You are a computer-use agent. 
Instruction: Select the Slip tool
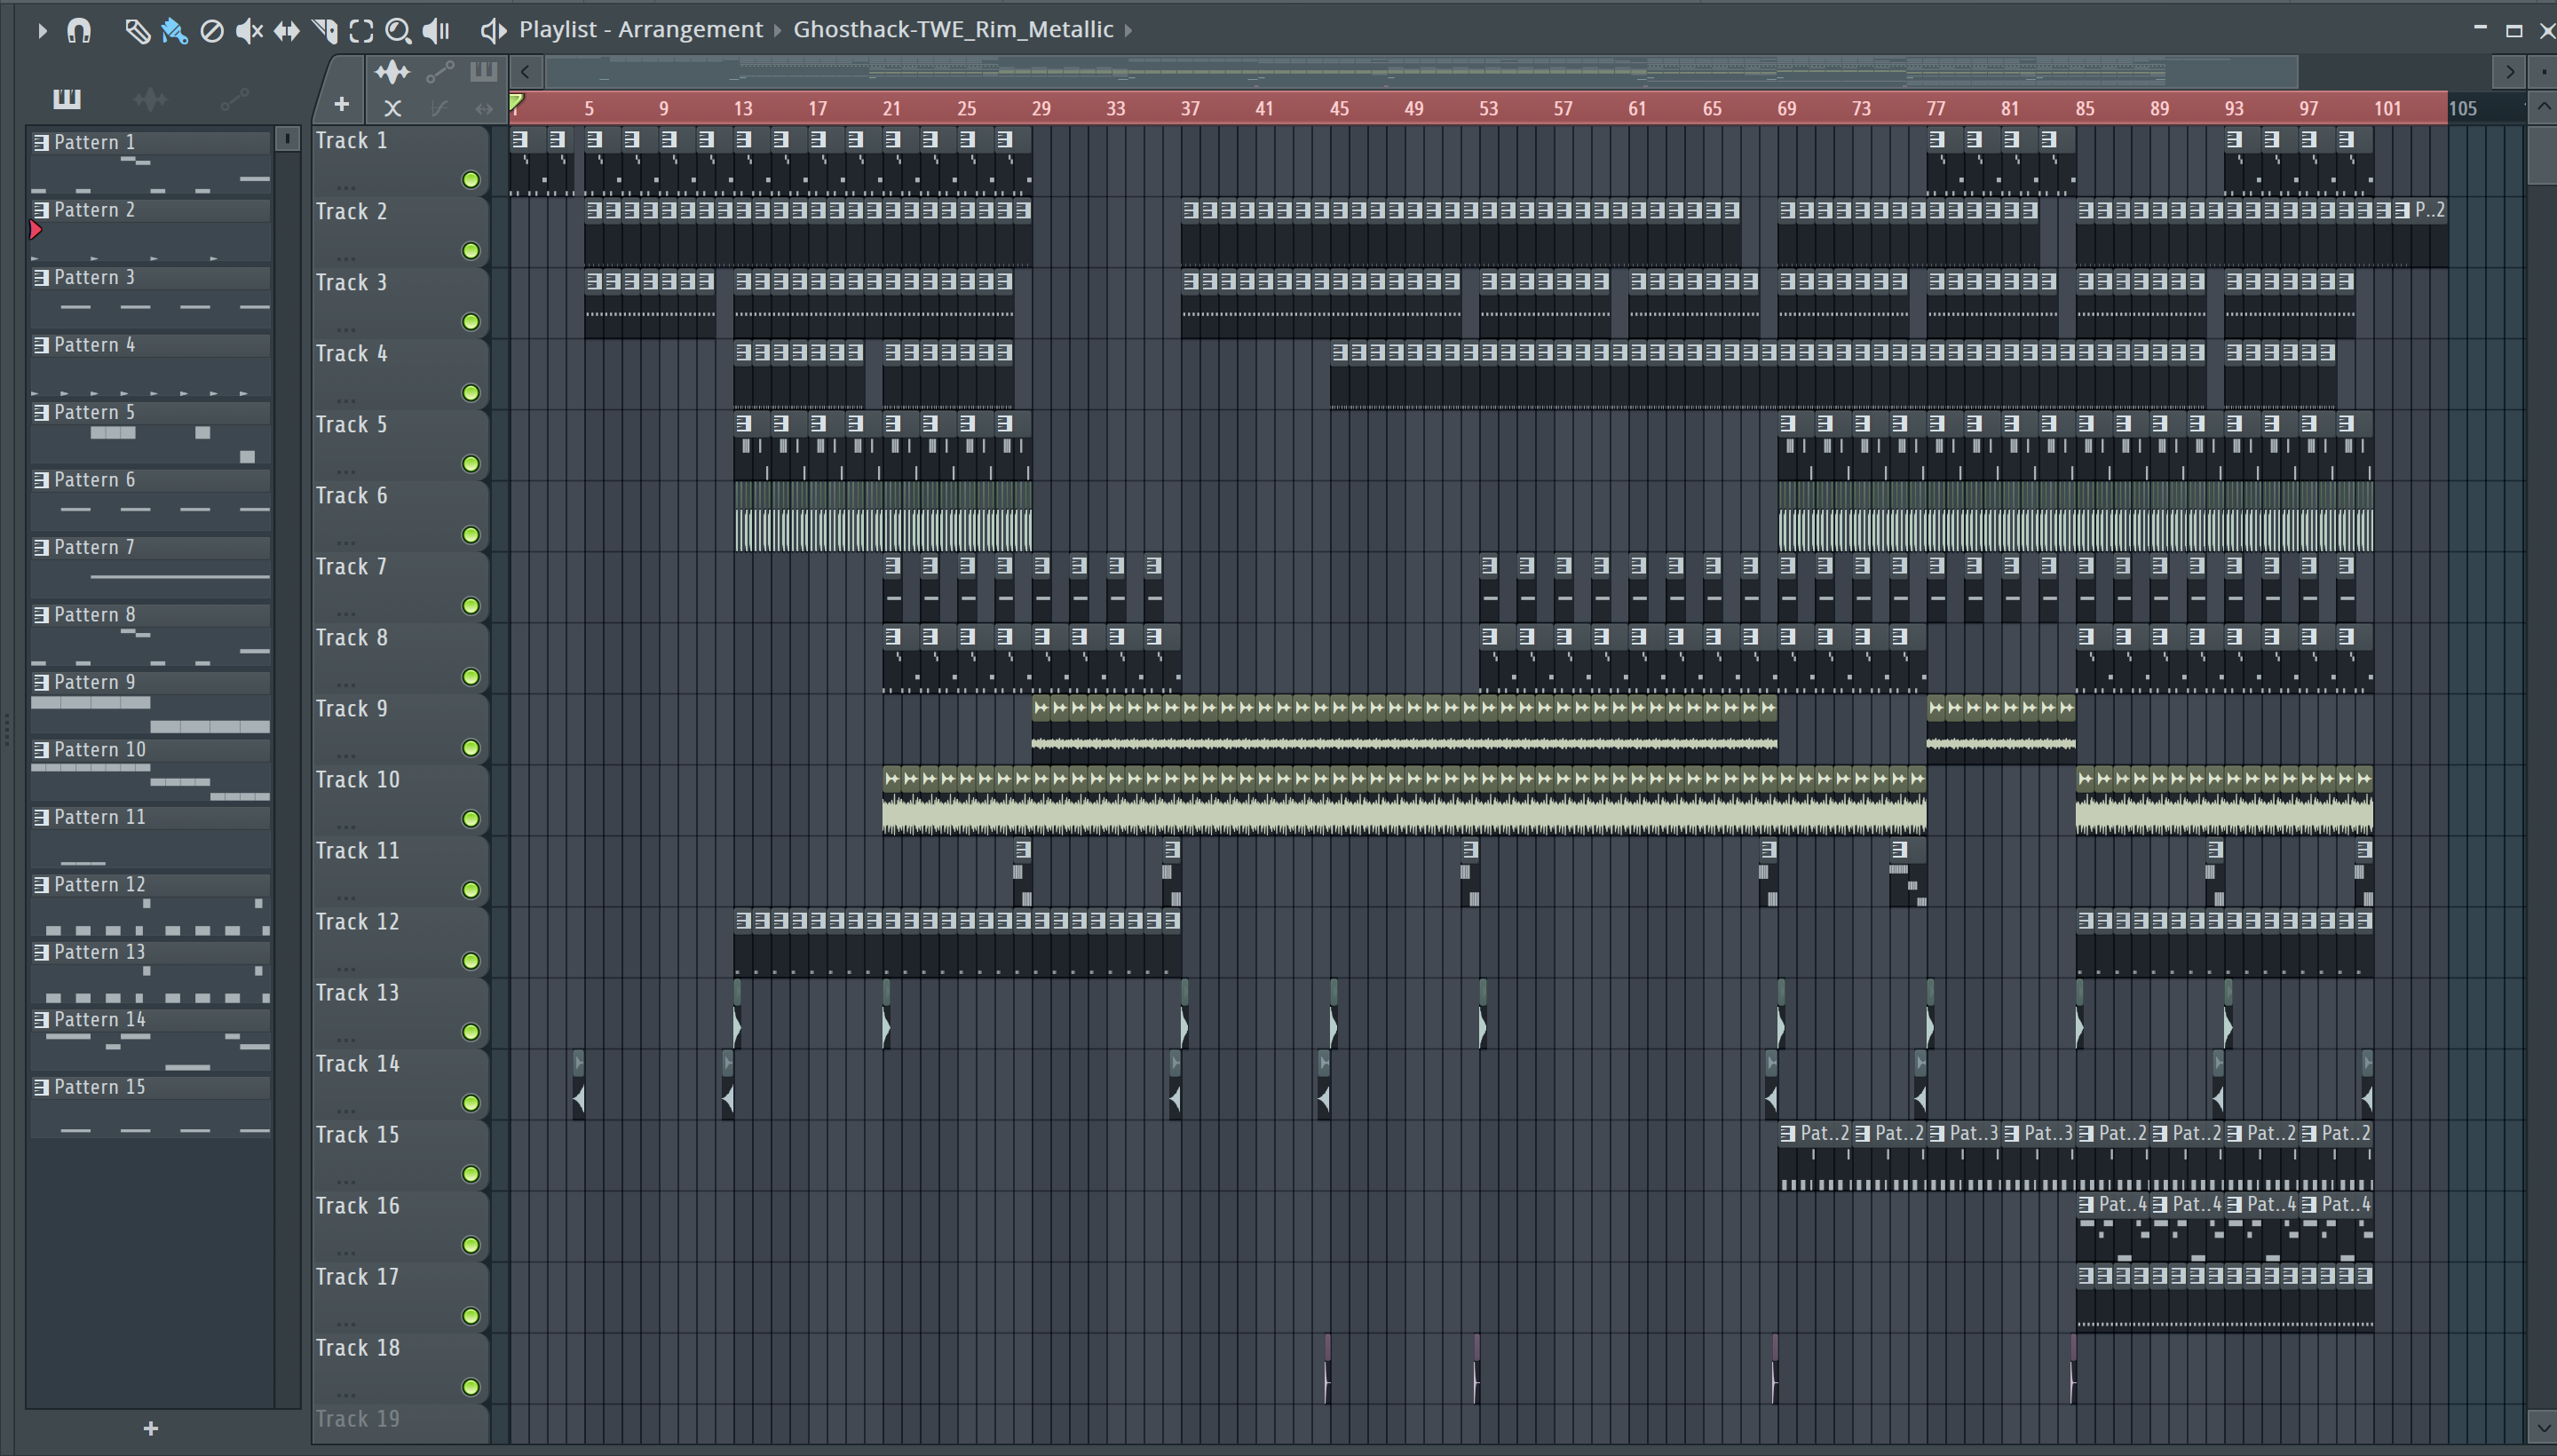[286, 31]
